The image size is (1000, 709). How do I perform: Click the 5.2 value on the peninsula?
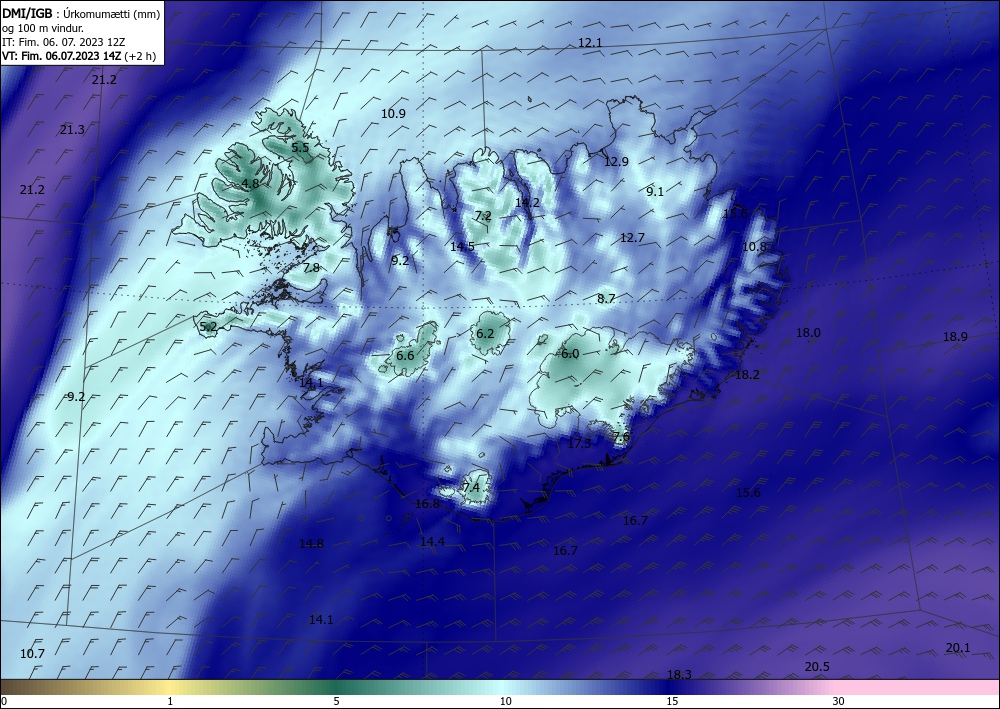(x=209, y=328)
